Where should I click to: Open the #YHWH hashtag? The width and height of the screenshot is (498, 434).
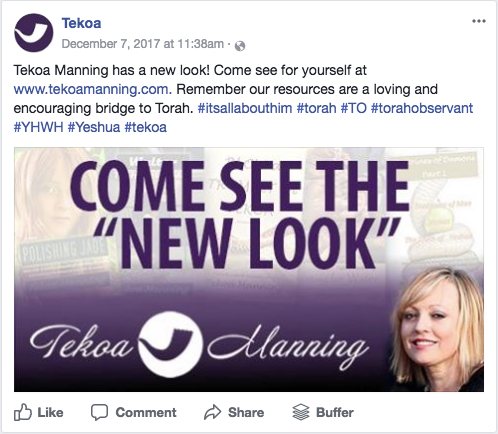38,127
